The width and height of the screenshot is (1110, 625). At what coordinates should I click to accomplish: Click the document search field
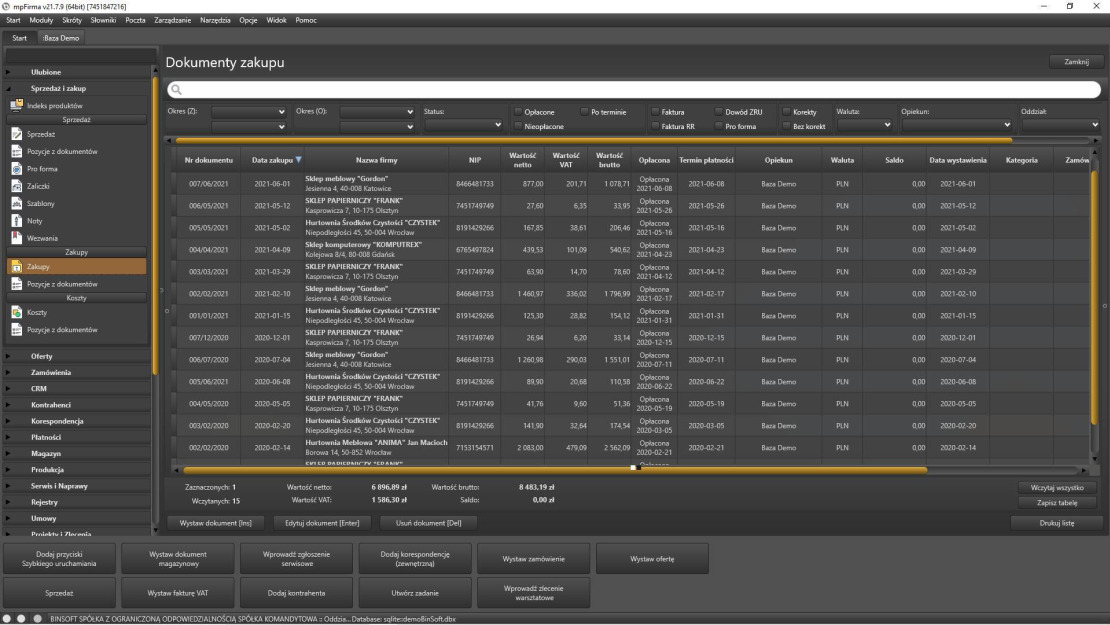pos(632,90)
